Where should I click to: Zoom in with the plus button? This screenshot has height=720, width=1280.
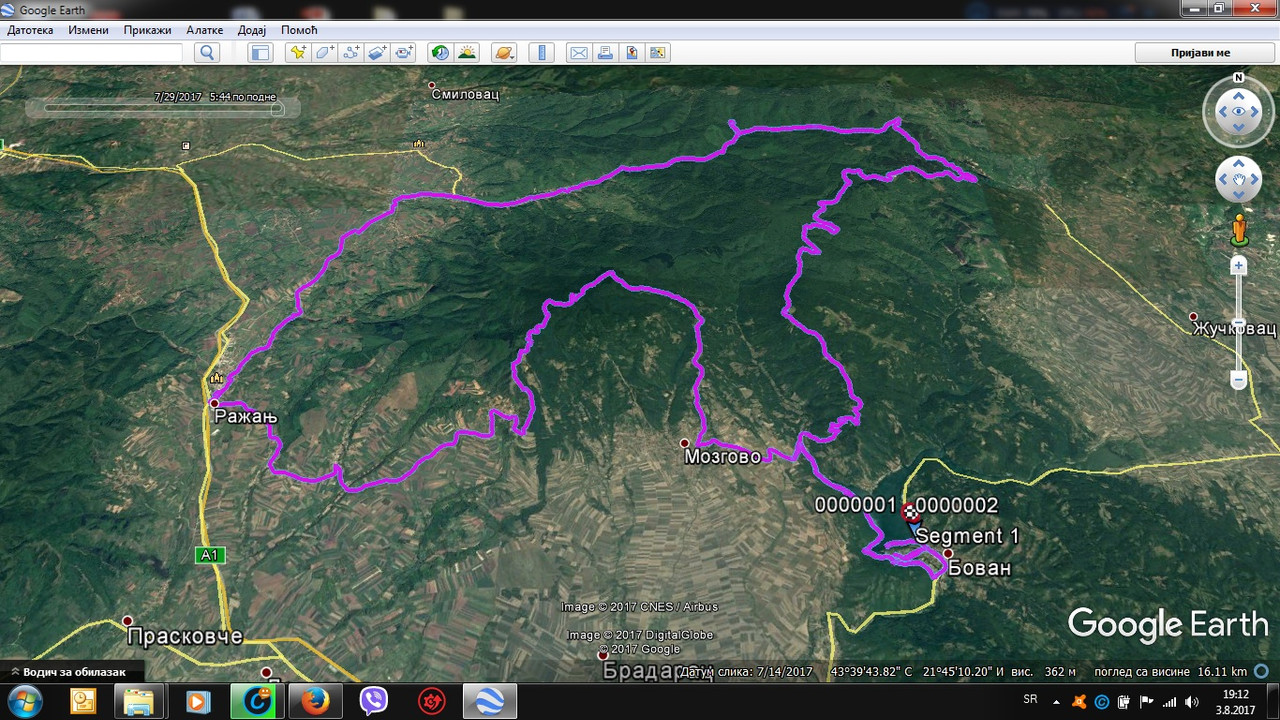[x=1239, y=266]
